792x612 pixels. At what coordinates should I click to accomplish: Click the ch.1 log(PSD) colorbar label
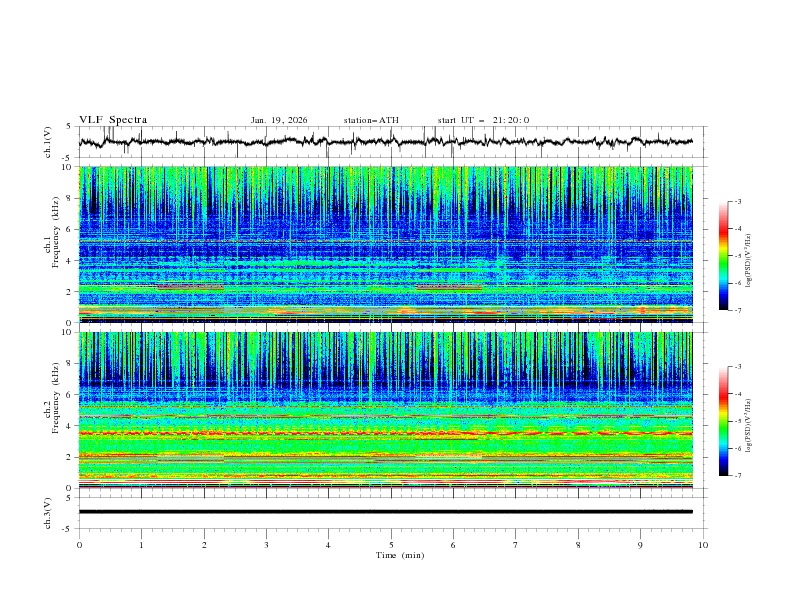click(x=749, y=261)
